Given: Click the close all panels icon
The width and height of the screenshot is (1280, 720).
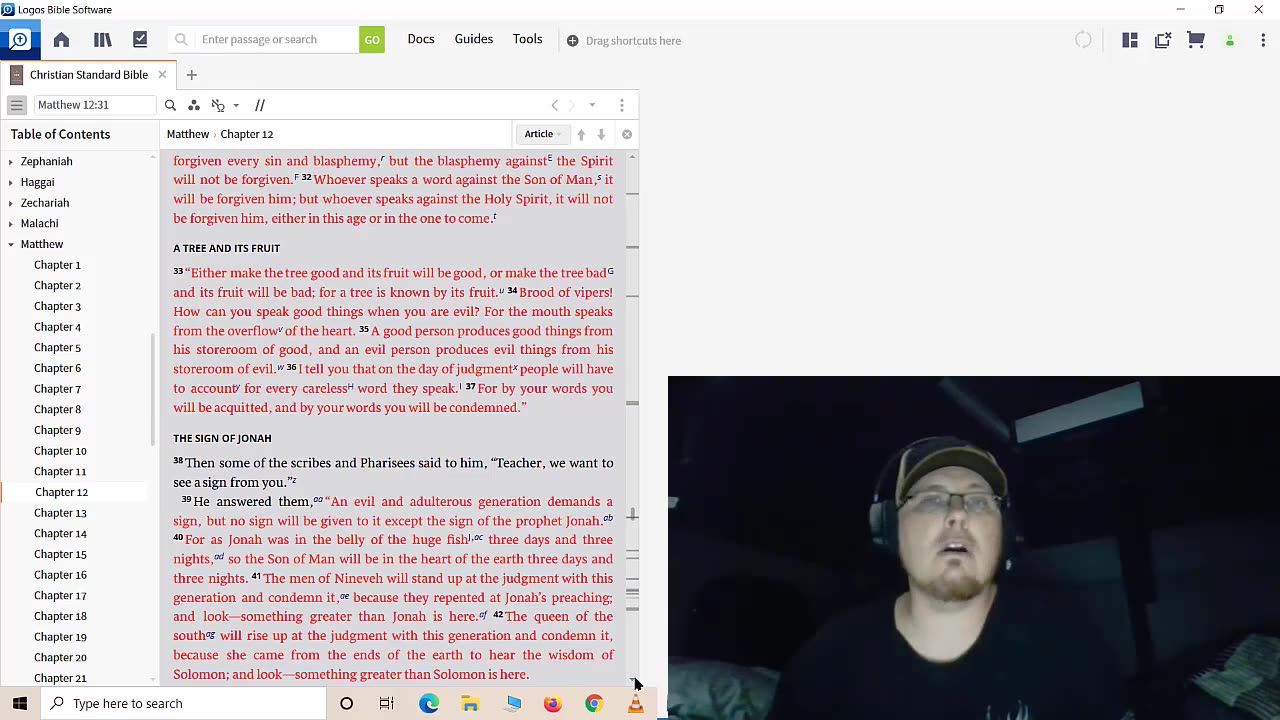Looking at the screenshot, I should click(x=1163, y=40).
